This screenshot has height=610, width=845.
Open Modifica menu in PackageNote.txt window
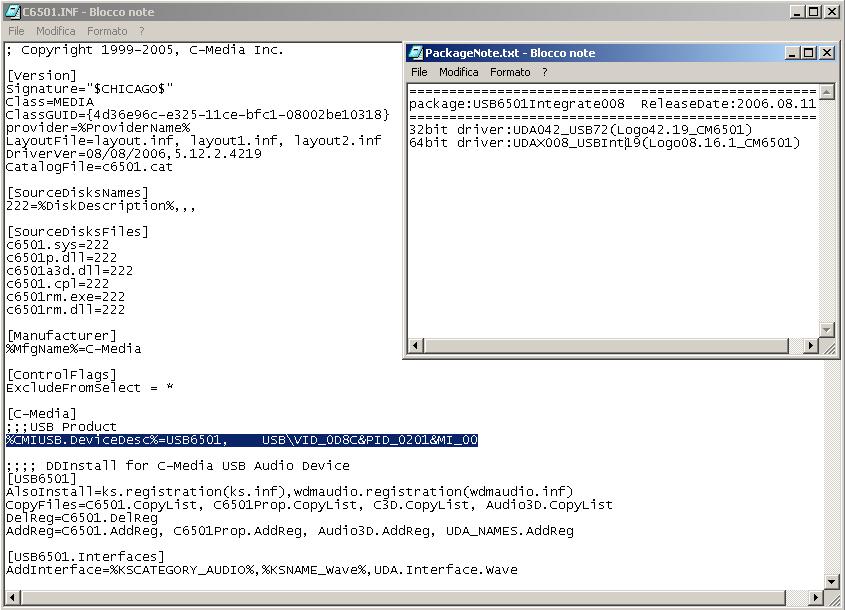coord(459,72)
